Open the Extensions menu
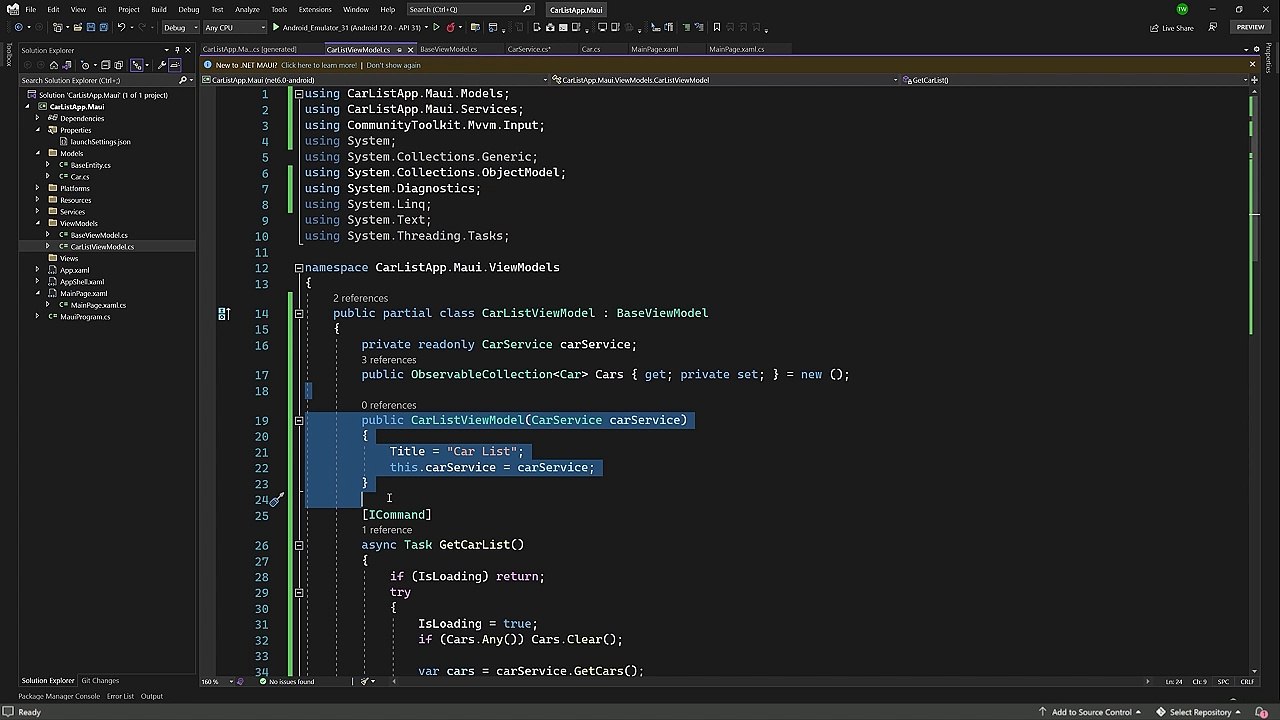1280x720 pixels. [x=315, y=9]
